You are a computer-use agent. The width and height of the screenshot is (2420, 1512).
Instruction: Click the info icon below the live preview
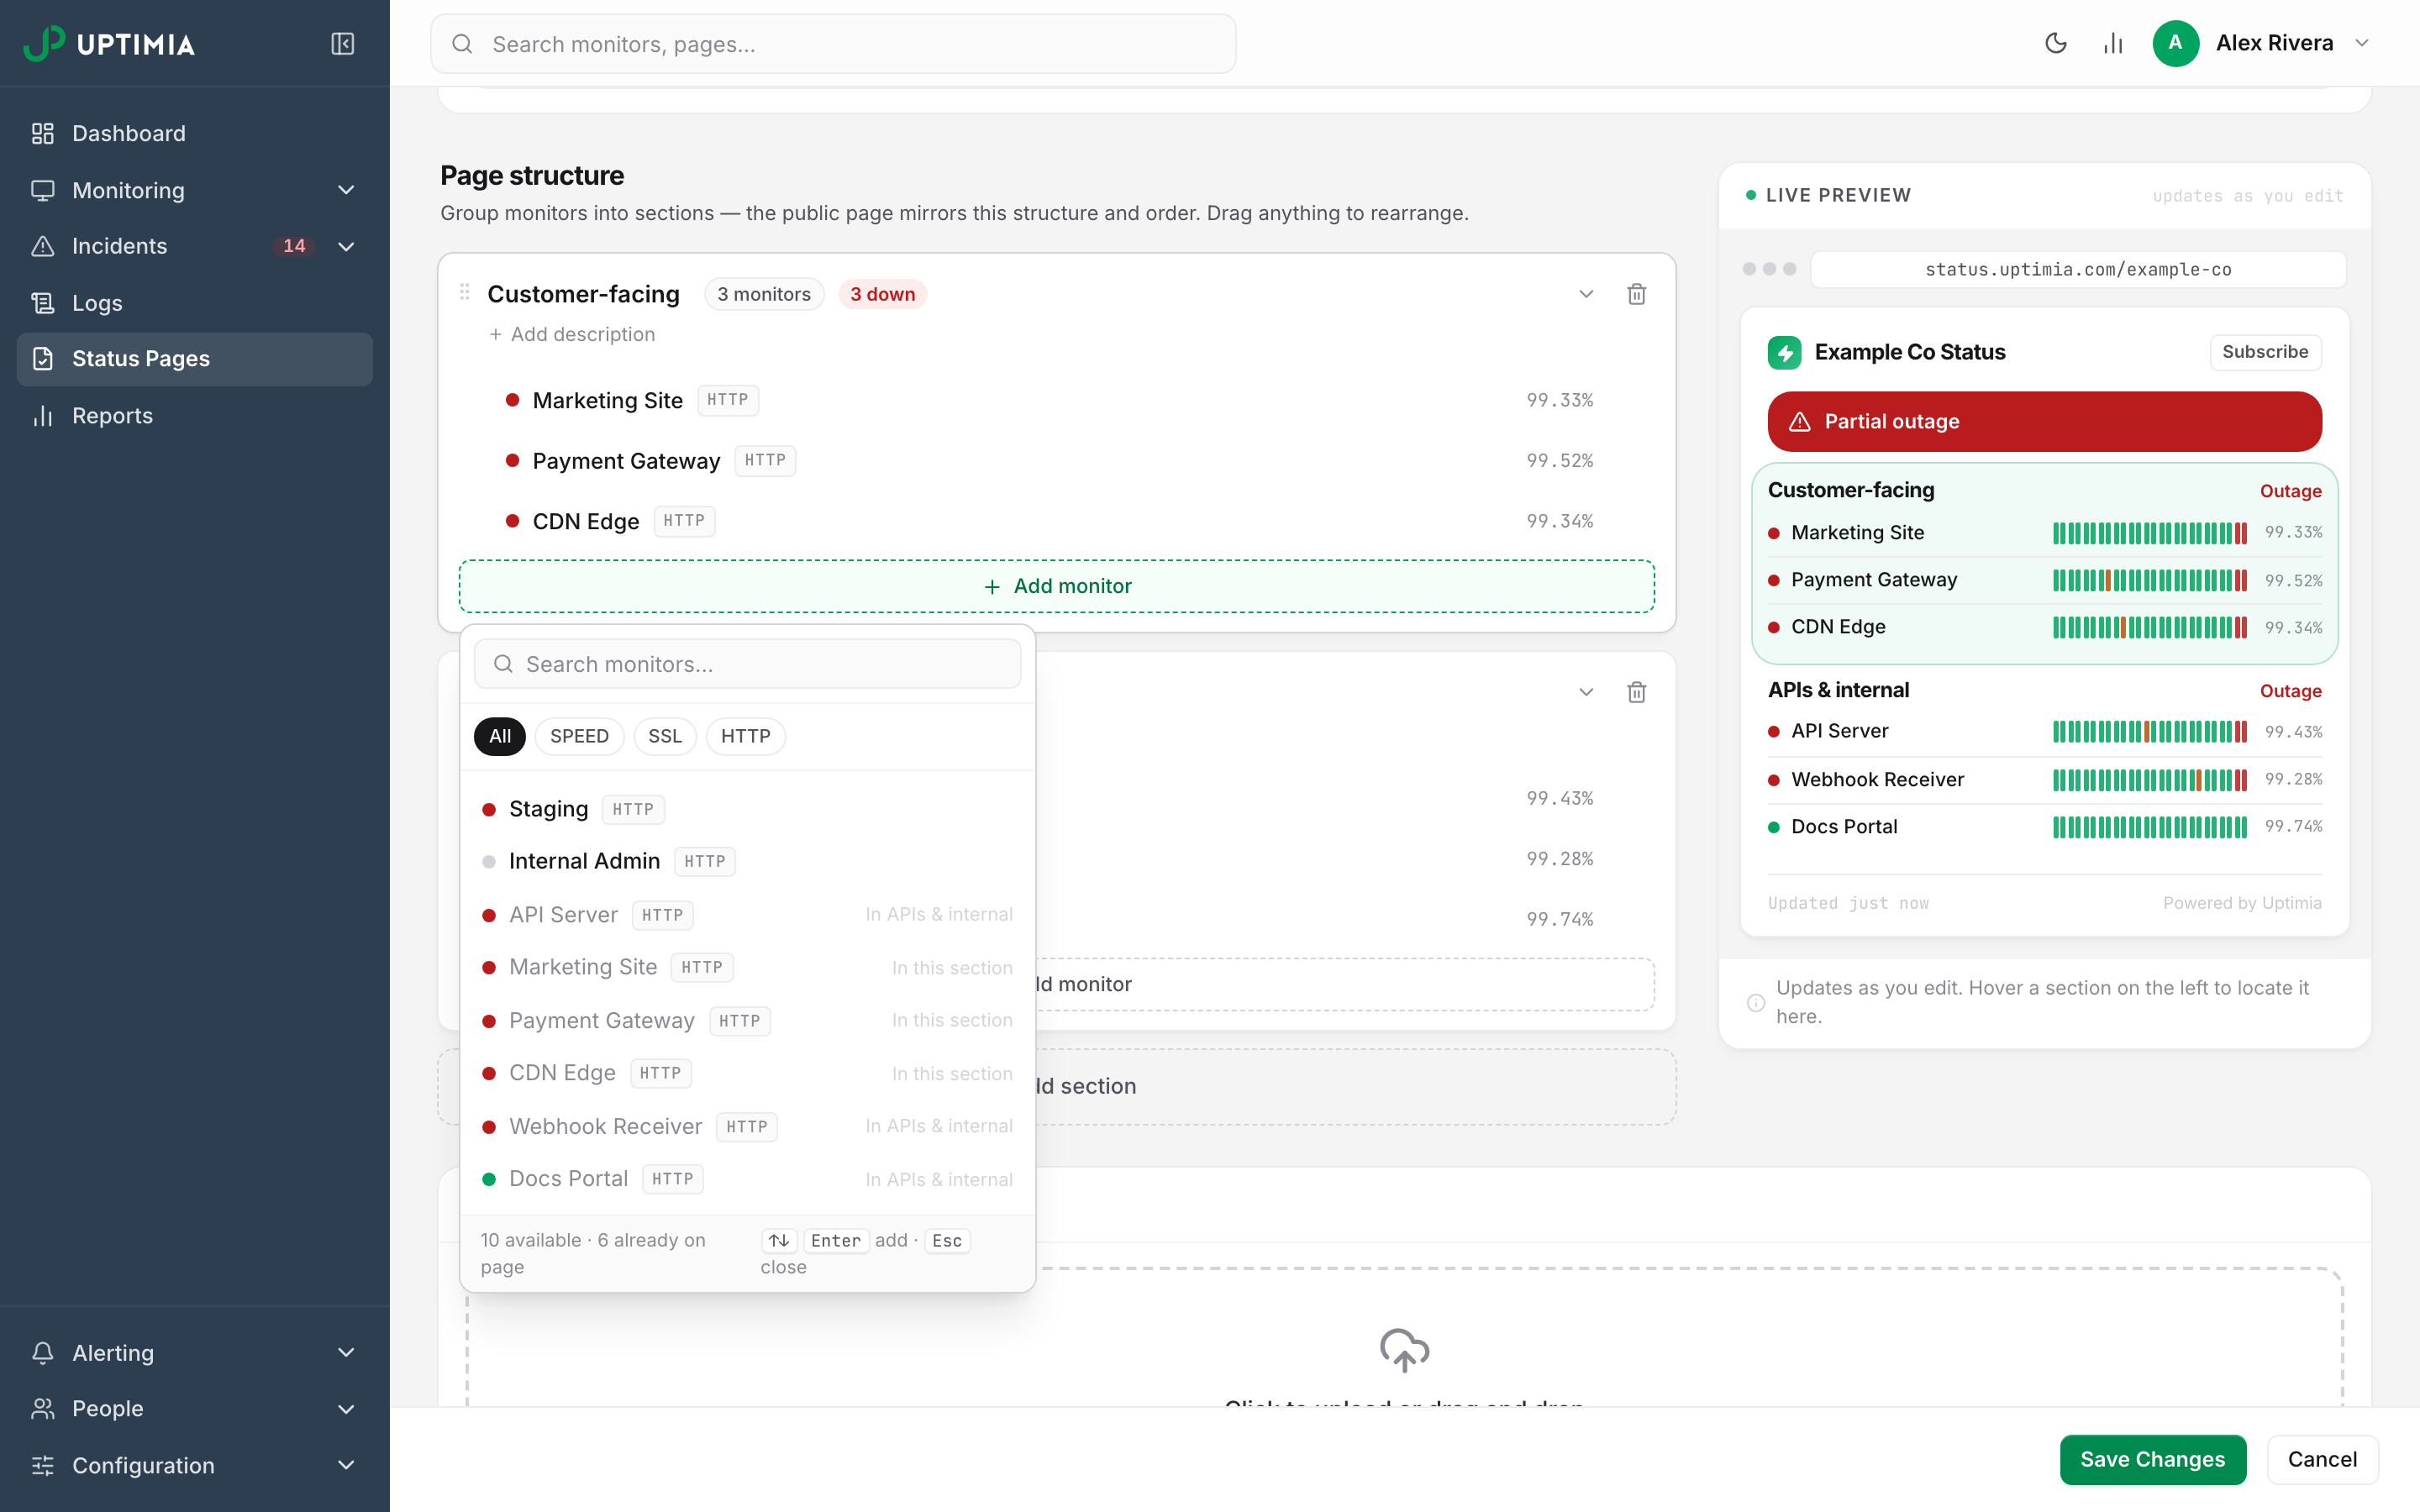(x=1755, y=1002)
